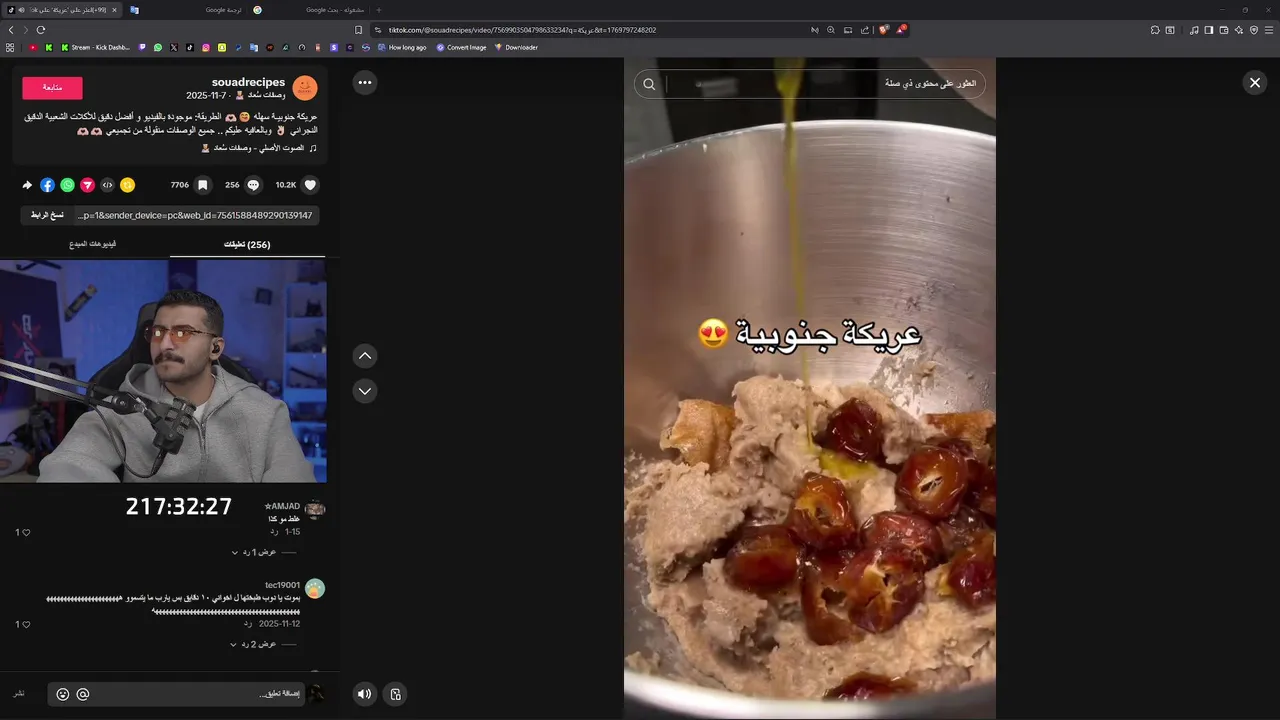Click the post comment button نشر

(x=19, y=694)
